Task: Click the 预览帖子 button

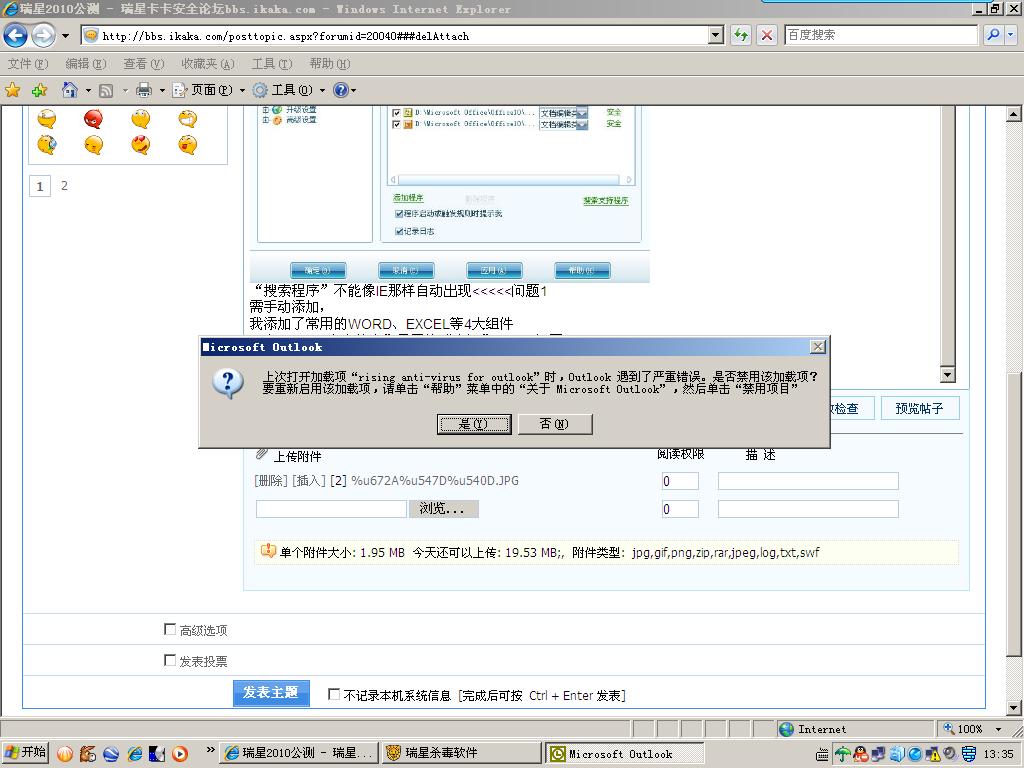Action: click(x=920, y=408)
